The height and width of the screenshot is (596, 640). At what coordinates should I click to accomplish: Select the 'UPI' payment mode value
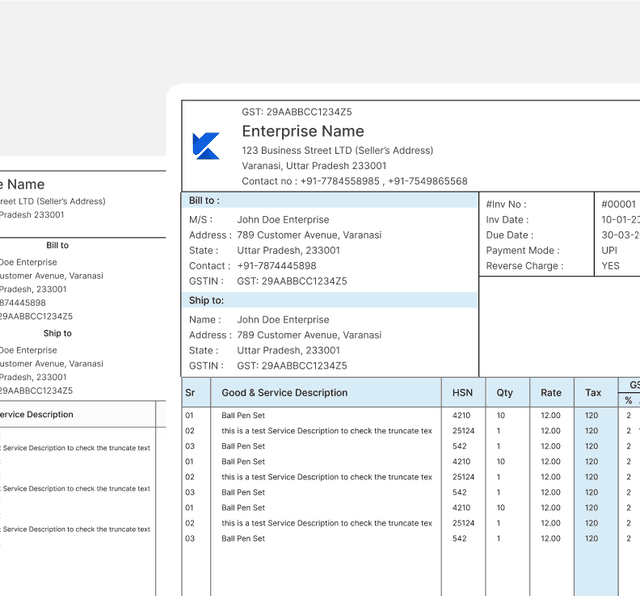point(609,250)
